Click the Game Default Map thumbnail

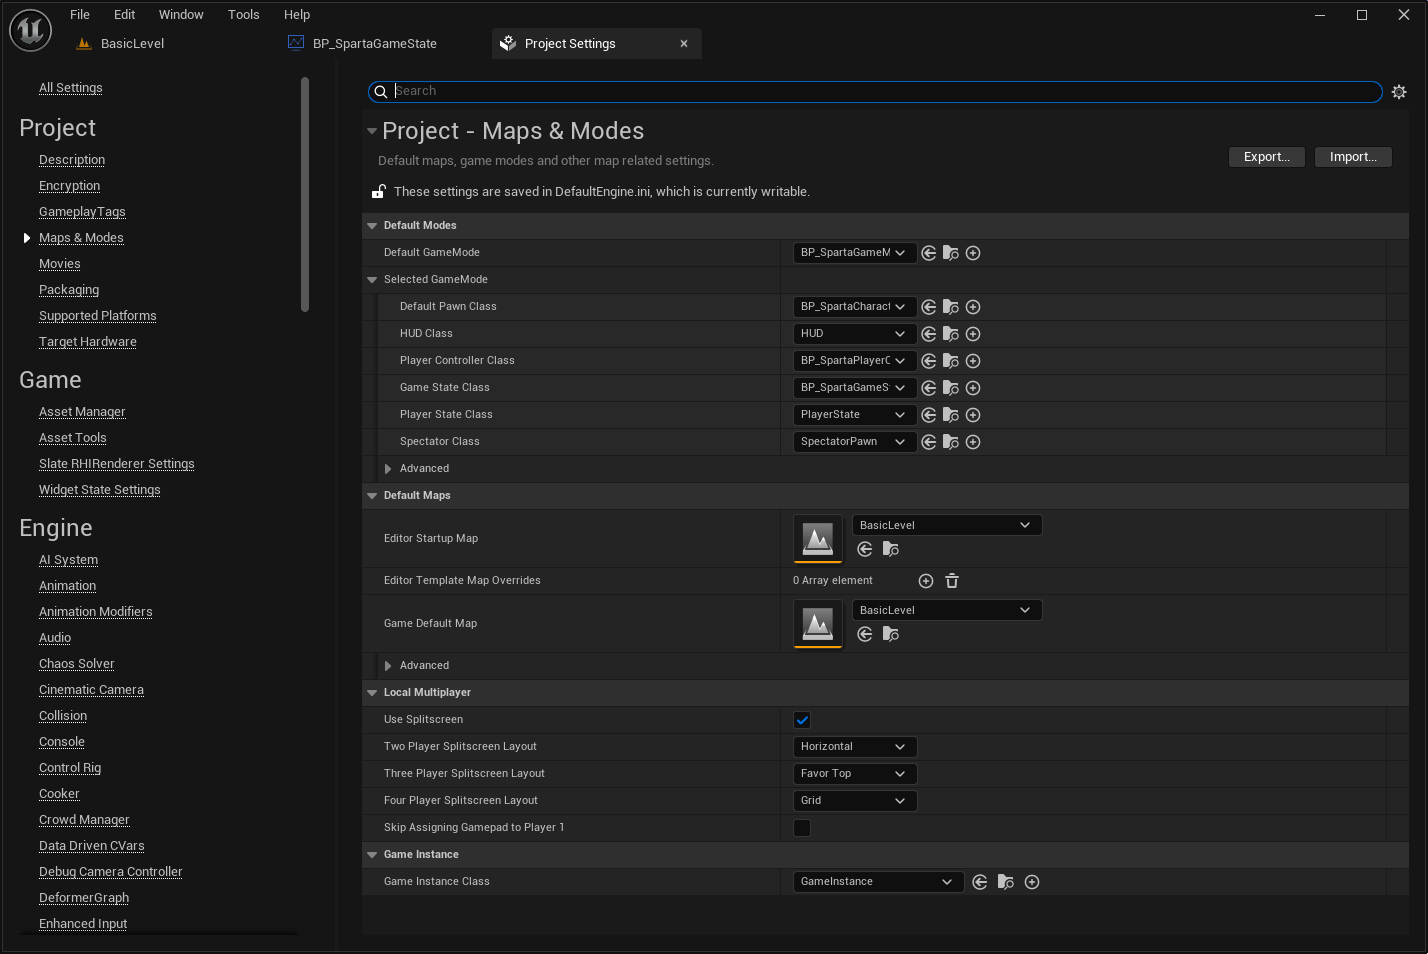(818, 624)
